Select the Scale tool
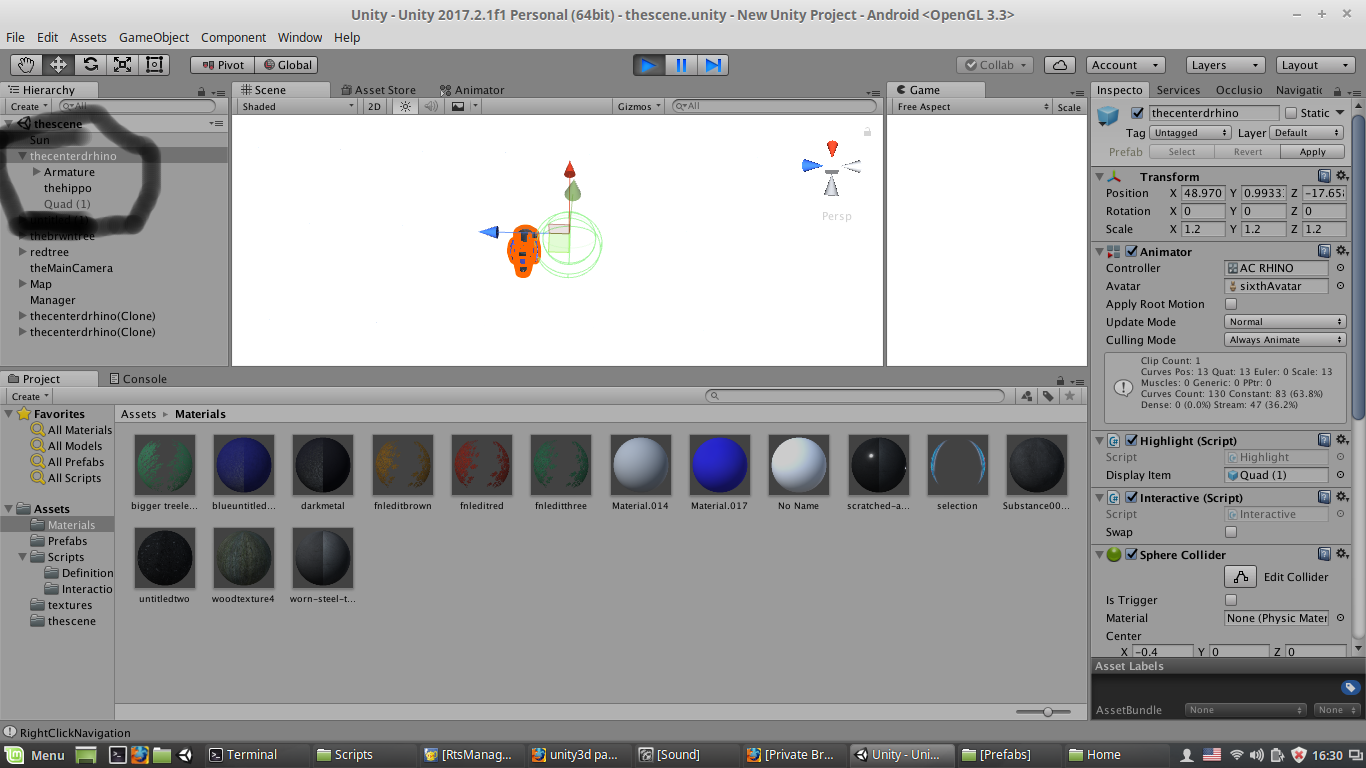The height and width of the screenshot is (768, 1366). [122, 65]
